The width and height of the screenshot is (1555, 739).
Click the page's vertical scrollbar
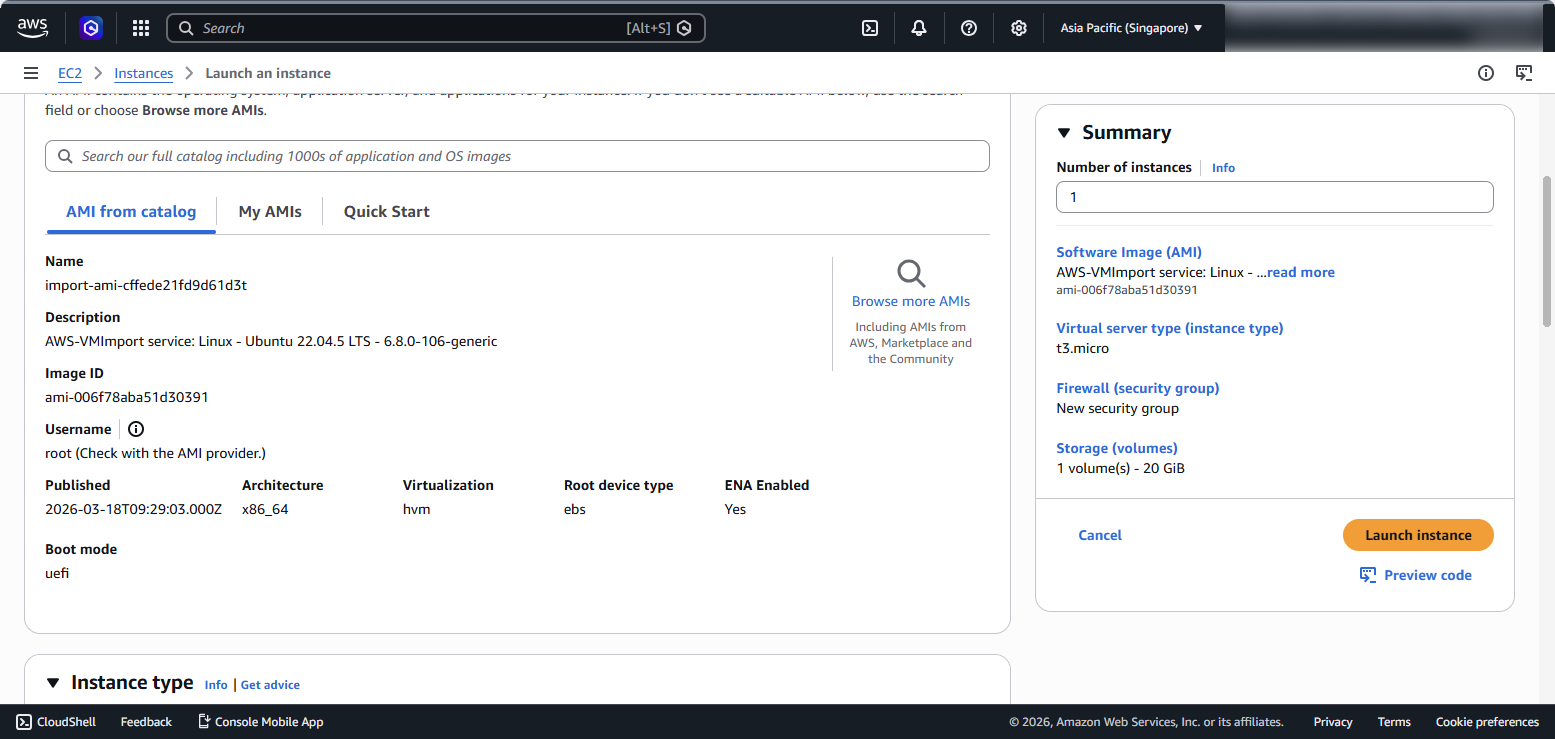click(1547, 252)
